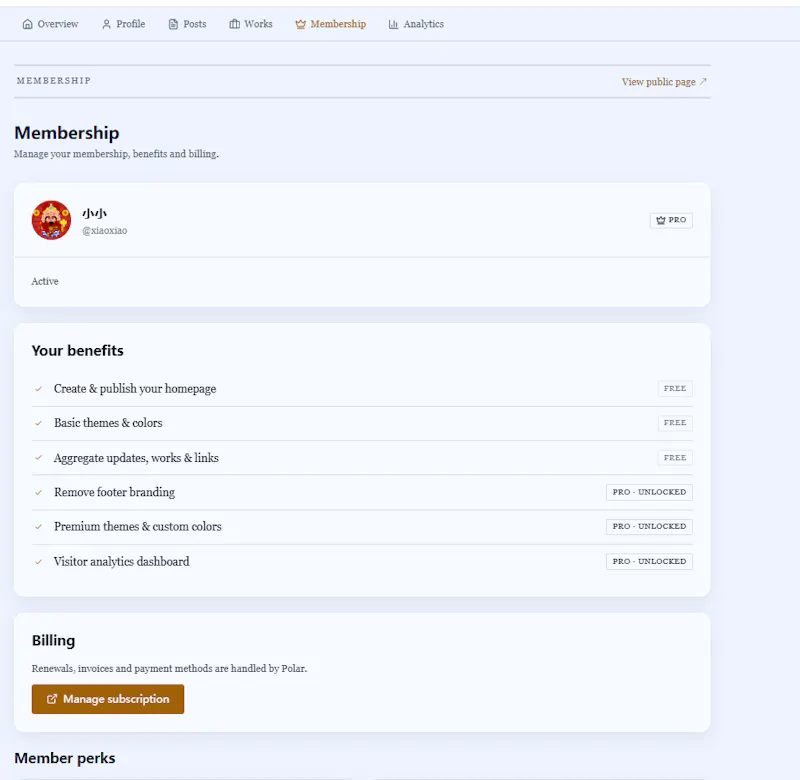Viewport: 800px width, 780px height.
Task: Click the display name 小小
Action: click(94, 213)
